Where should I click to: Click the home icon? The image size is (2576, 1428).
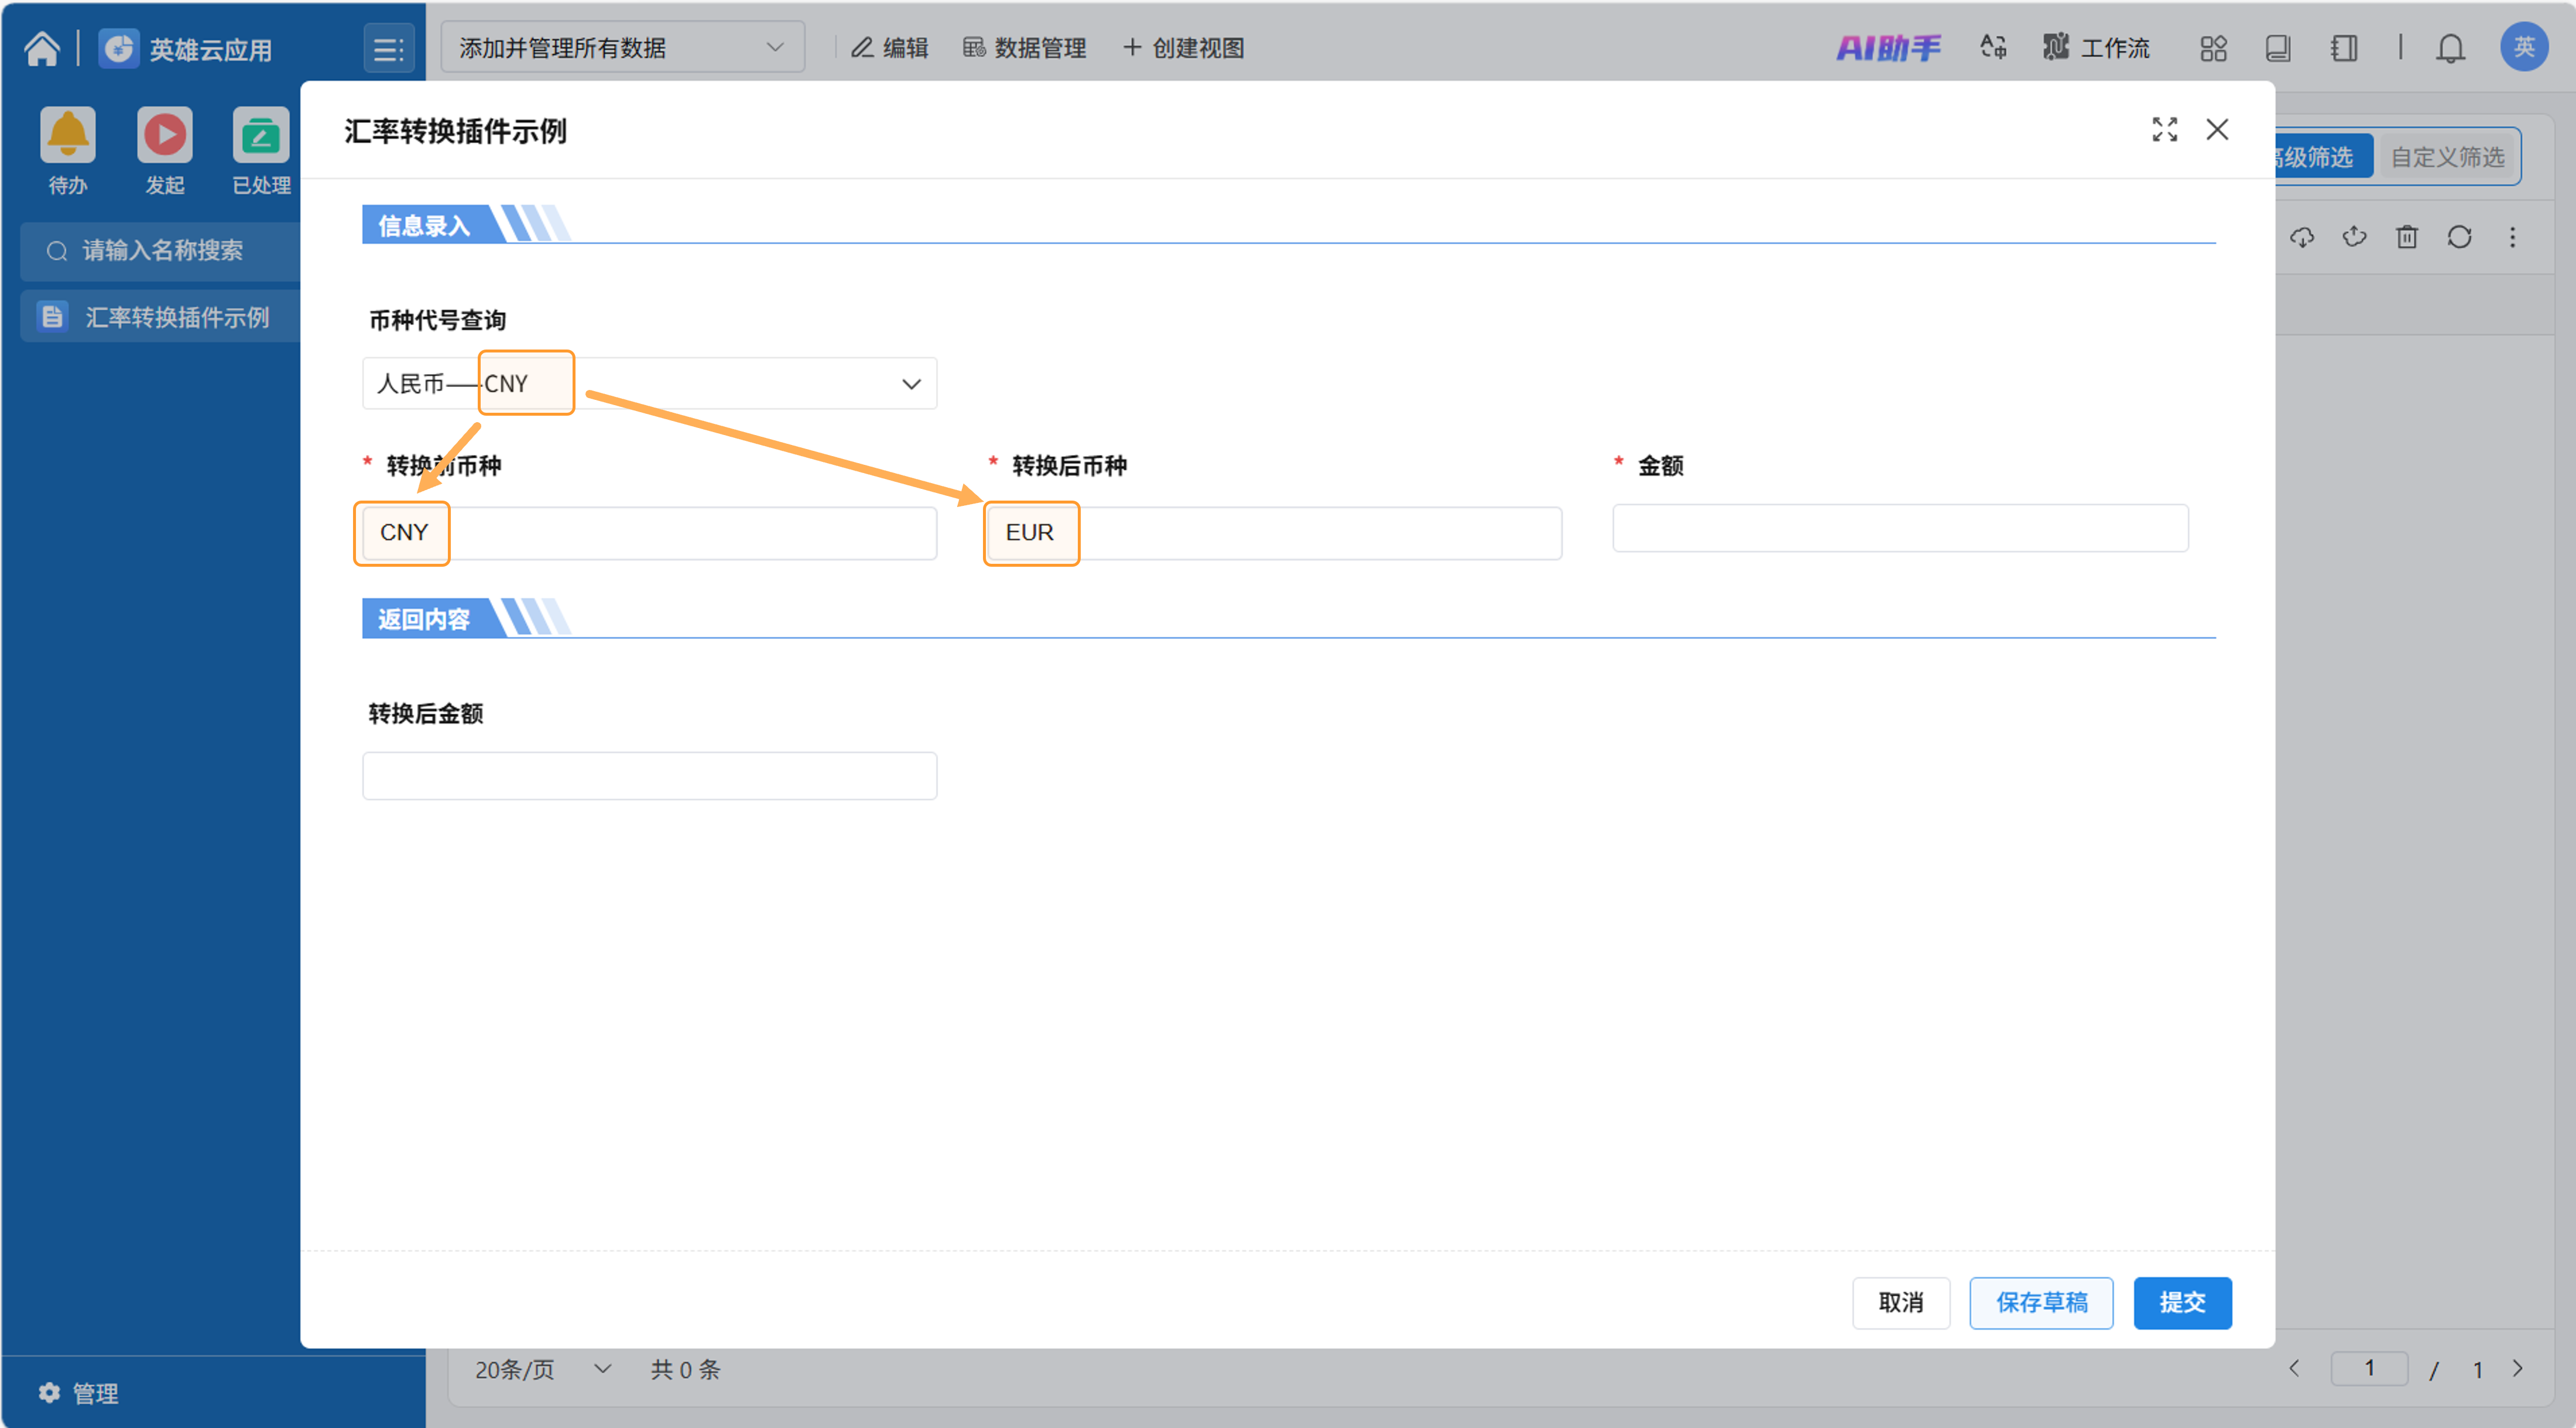tap(42, 48)
